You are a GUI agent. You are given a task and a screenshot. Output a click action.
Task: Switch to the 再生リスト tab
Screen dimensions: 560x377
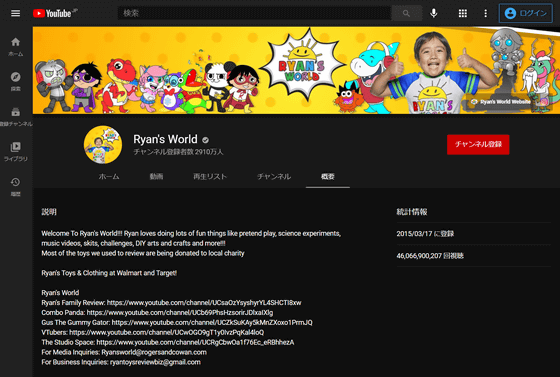click(210, 176)
